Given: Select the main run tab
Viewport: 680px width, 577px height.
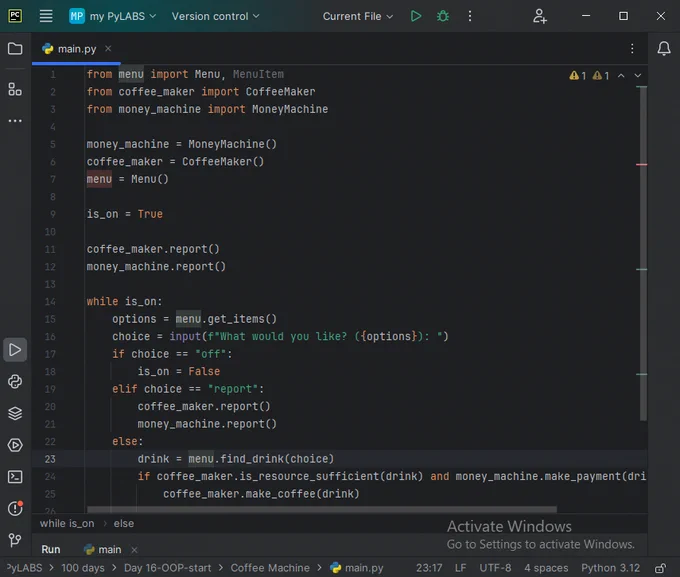Looking at the screenshot, I should [103, 549].
